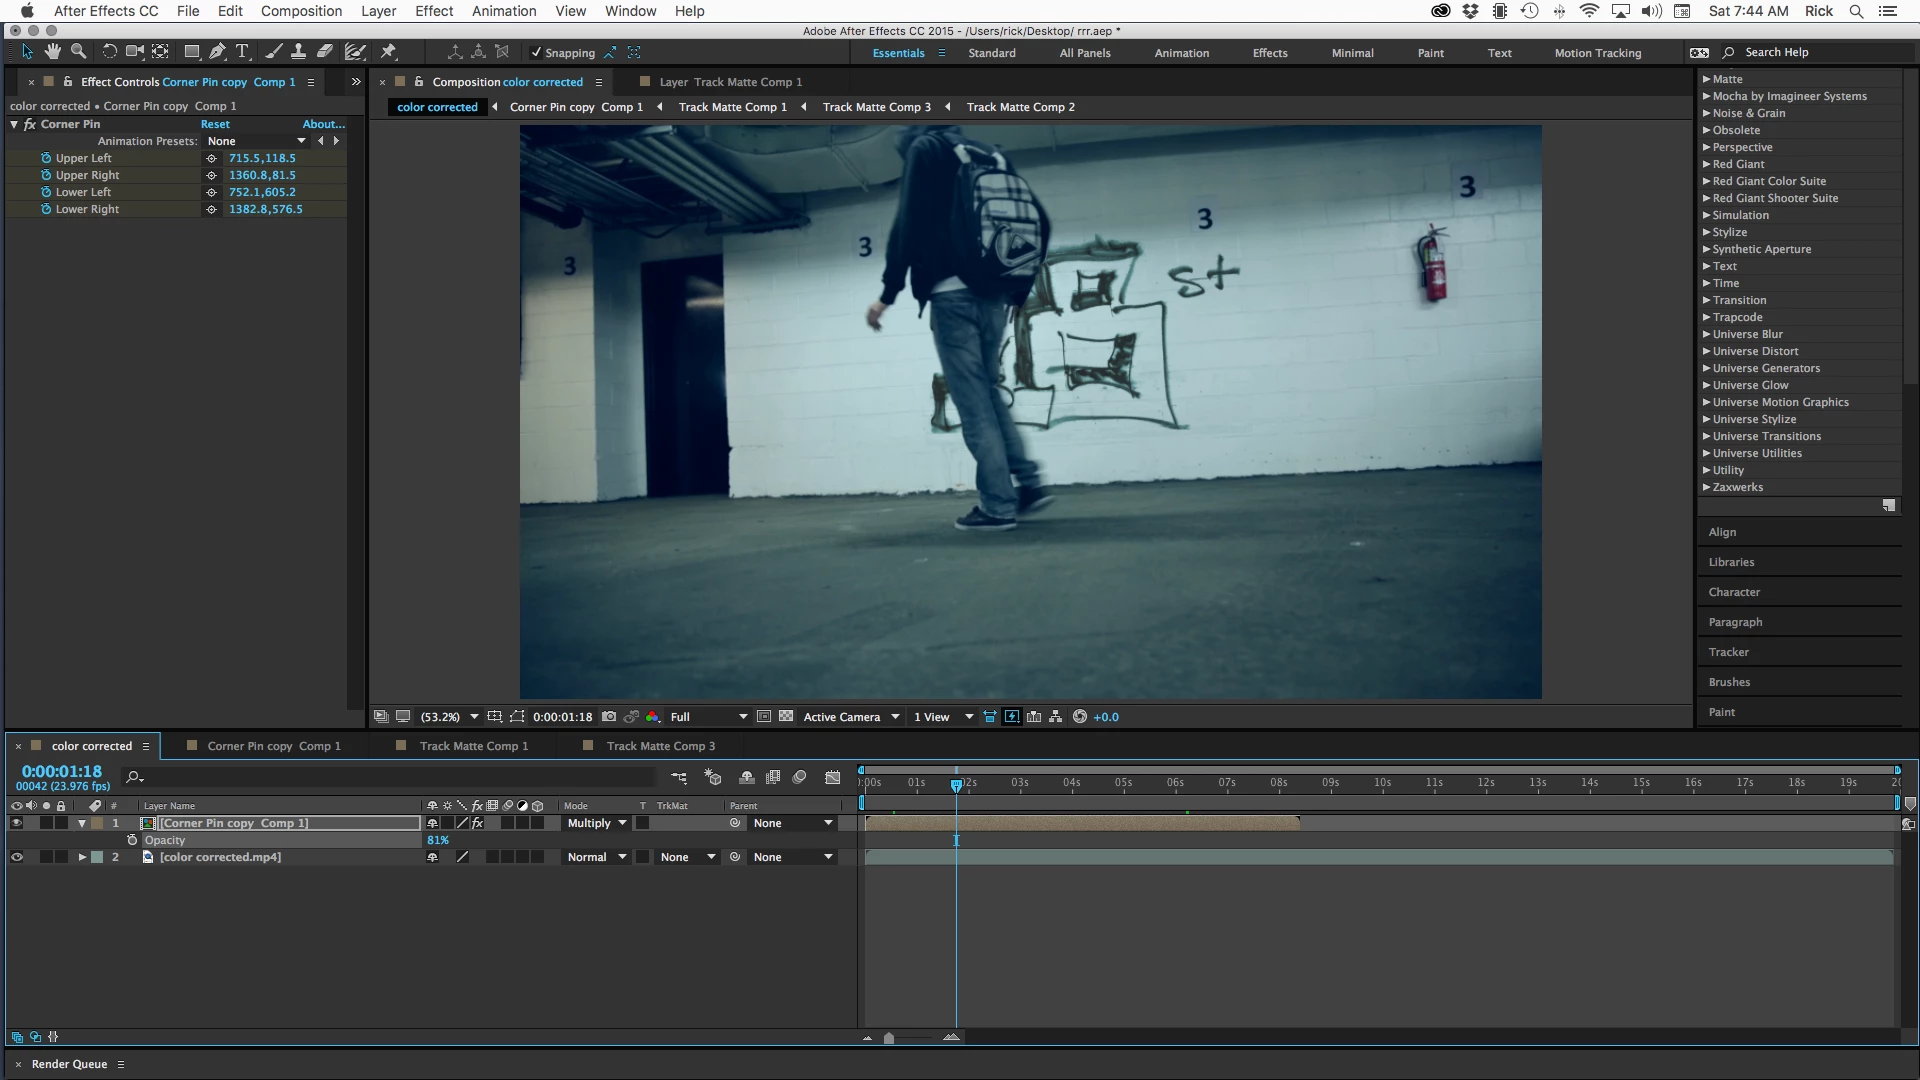
Task: Select the Hand tool
Action: [x=52, y=52]
